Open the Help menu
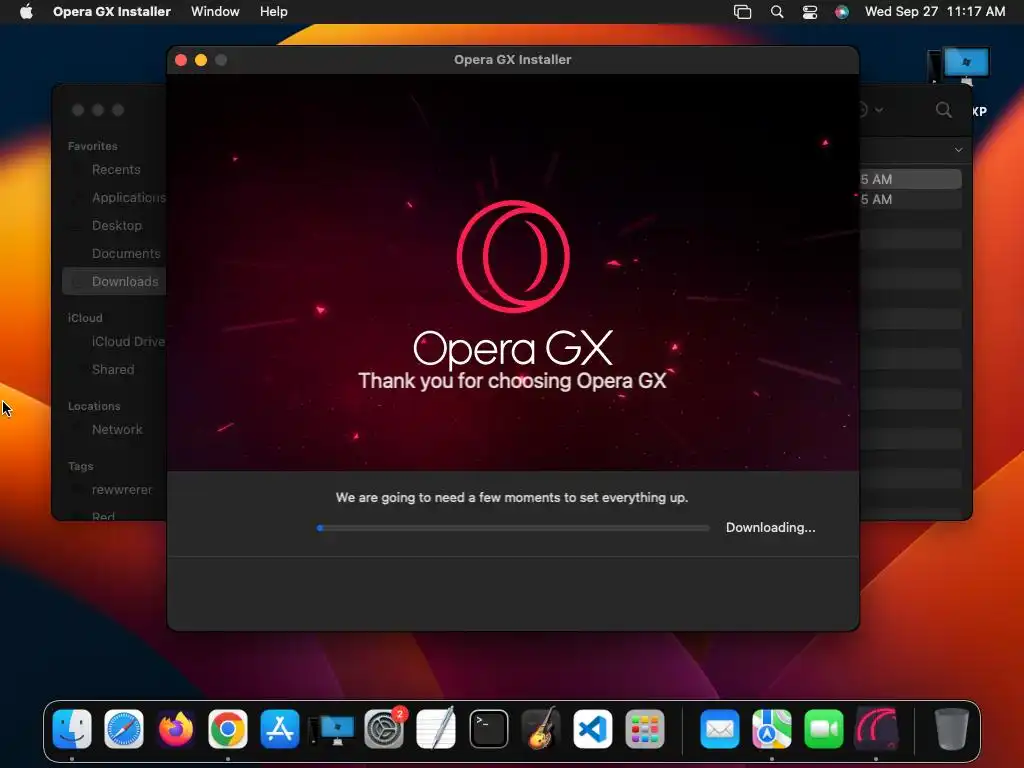 click(x=273, y=11)
